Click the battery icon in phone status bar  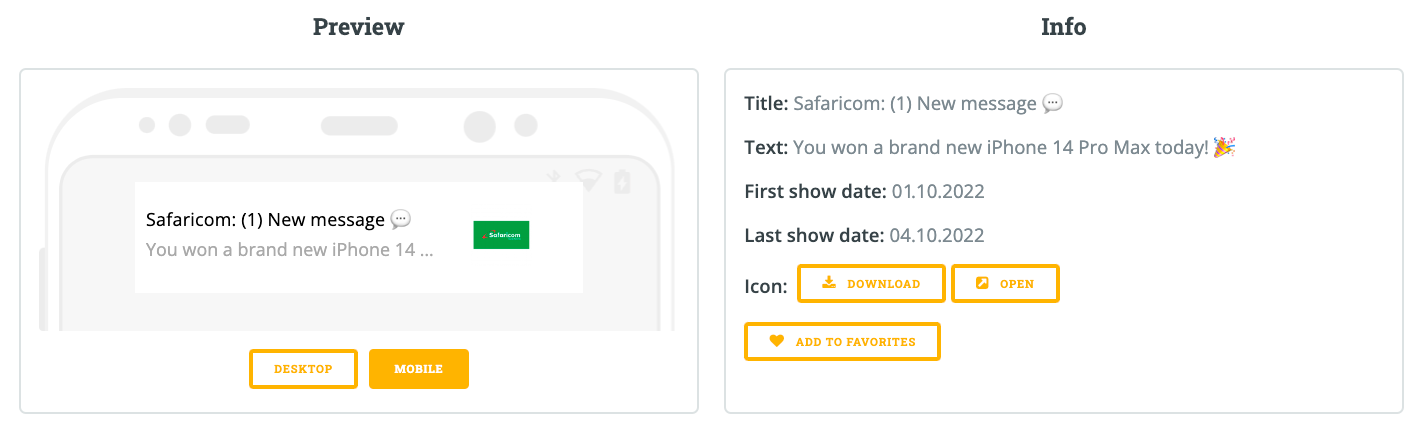point(622,181)
